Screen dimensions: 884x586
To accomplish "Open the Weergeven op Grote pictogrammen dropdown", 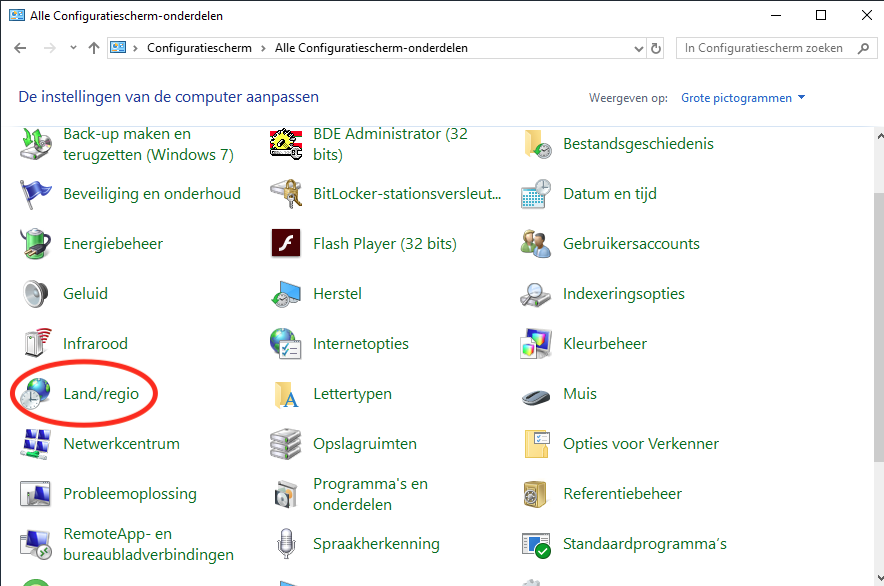I will [743, 98].
